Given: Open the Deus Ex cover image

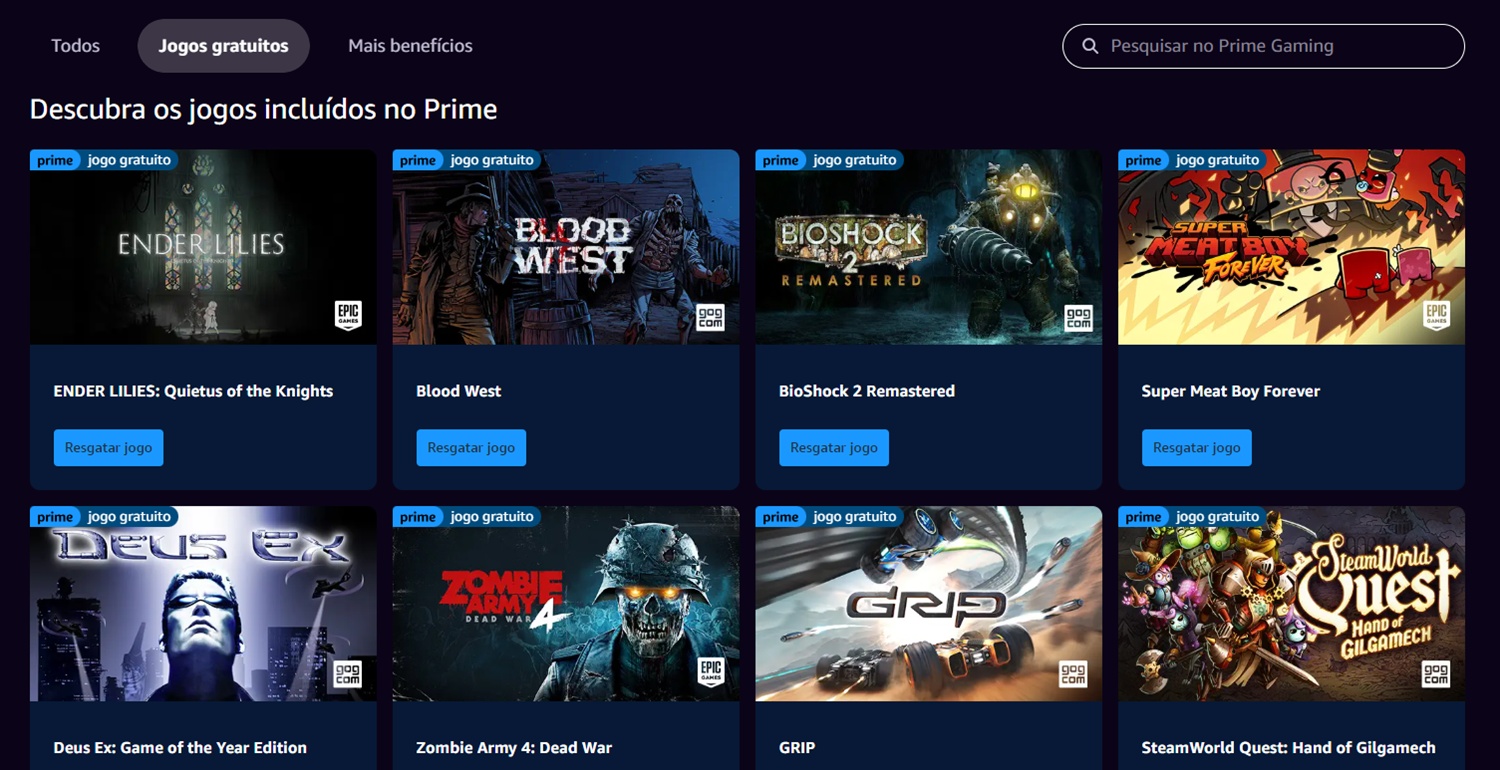Looking at the screenshot, I should 203,603.
